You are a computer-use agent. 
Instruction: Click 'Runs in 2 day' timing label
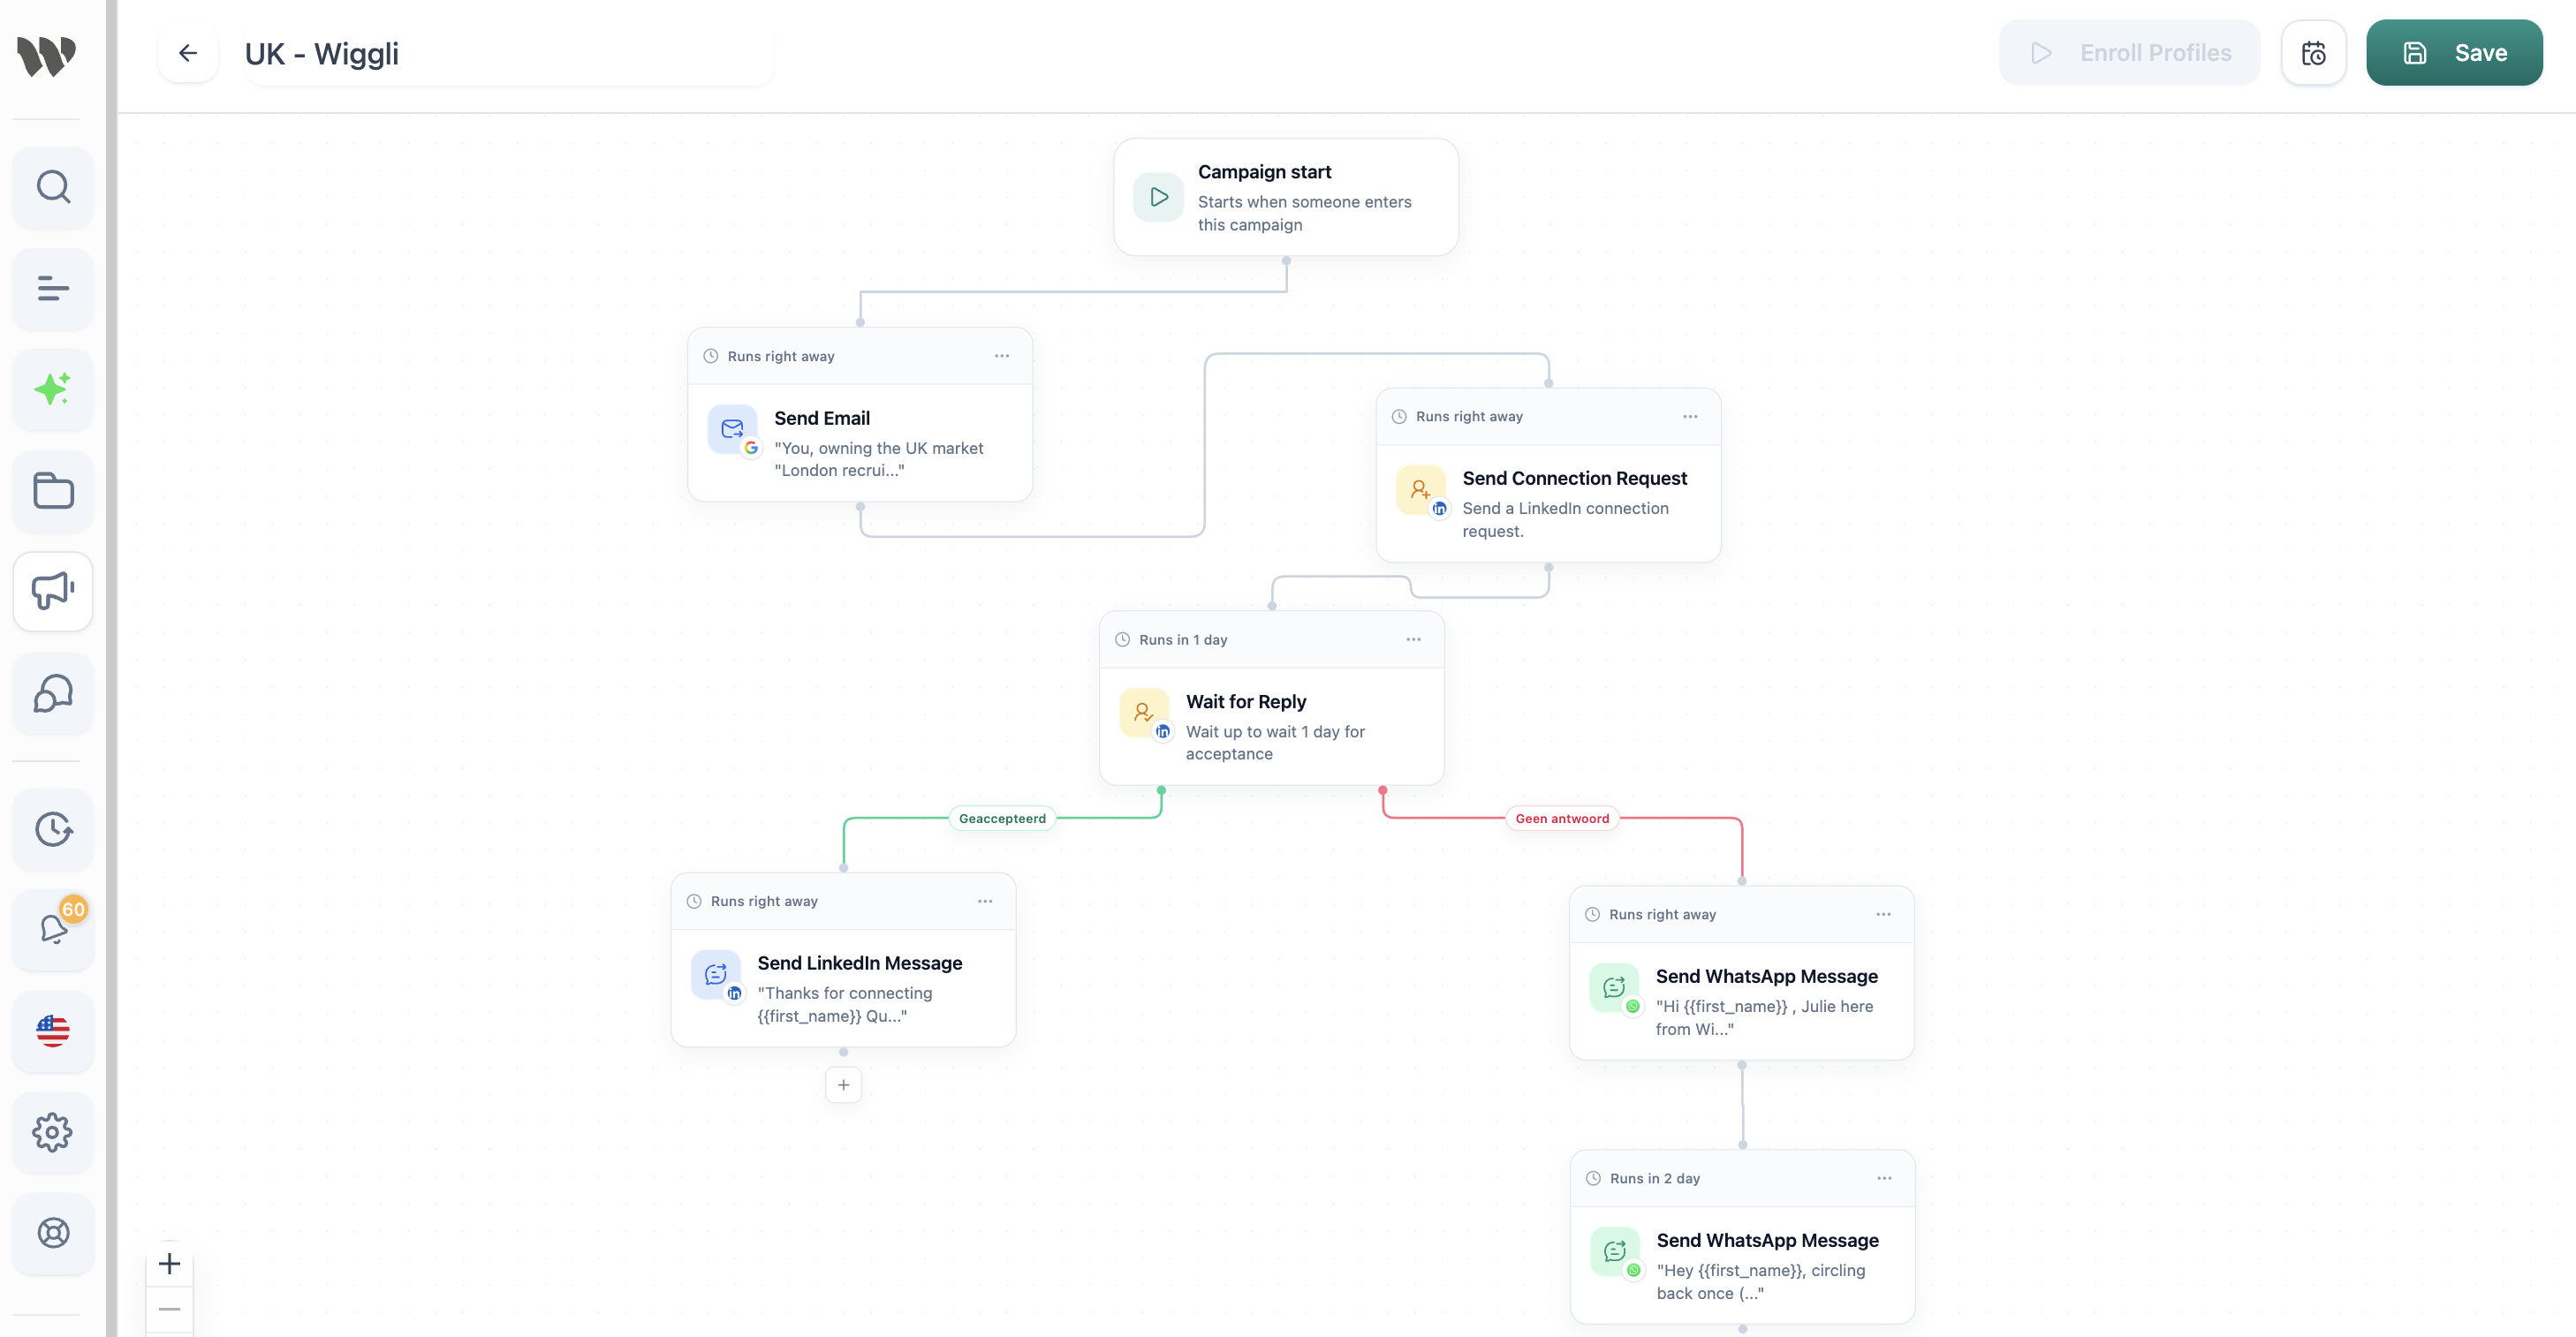click(1654, 1178)
